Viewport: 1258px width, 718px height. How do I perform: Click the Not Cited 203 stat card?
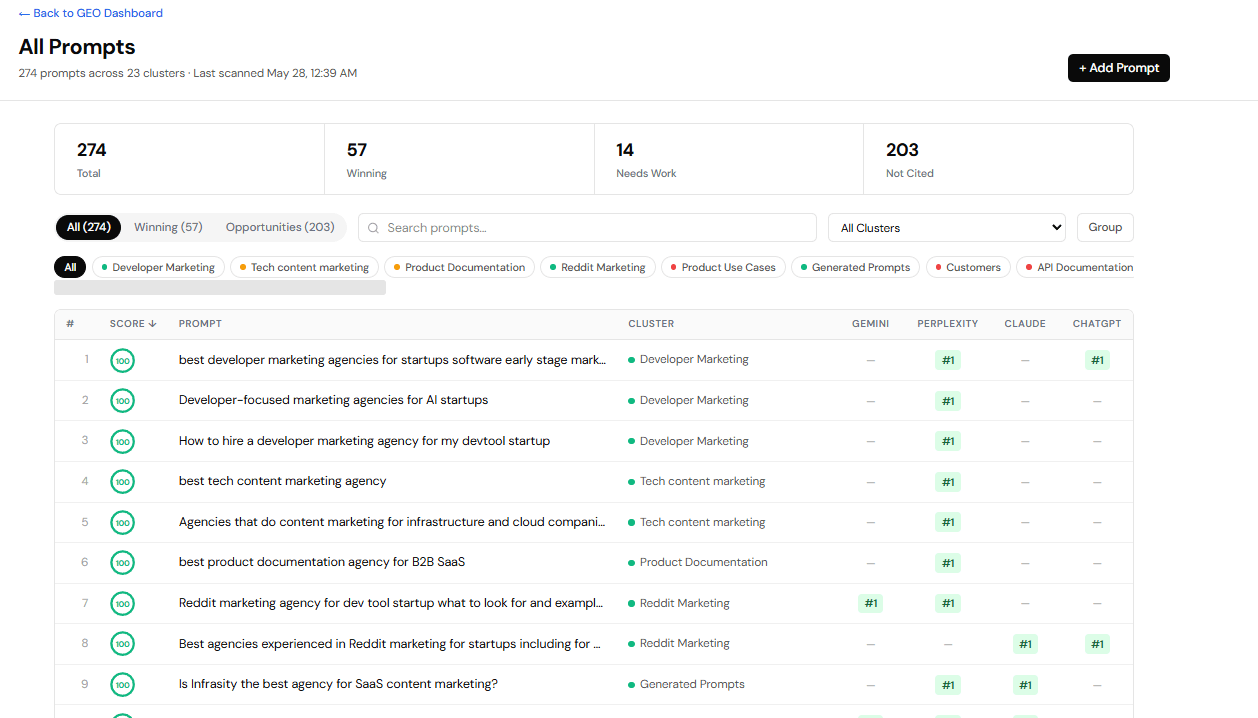998,159
